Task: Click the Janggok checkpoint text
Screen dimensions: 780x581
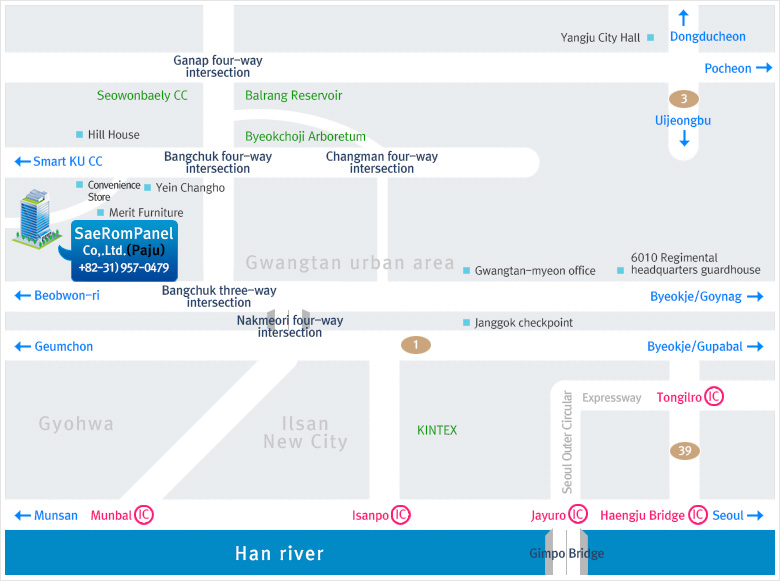Action: coord(524,323)
